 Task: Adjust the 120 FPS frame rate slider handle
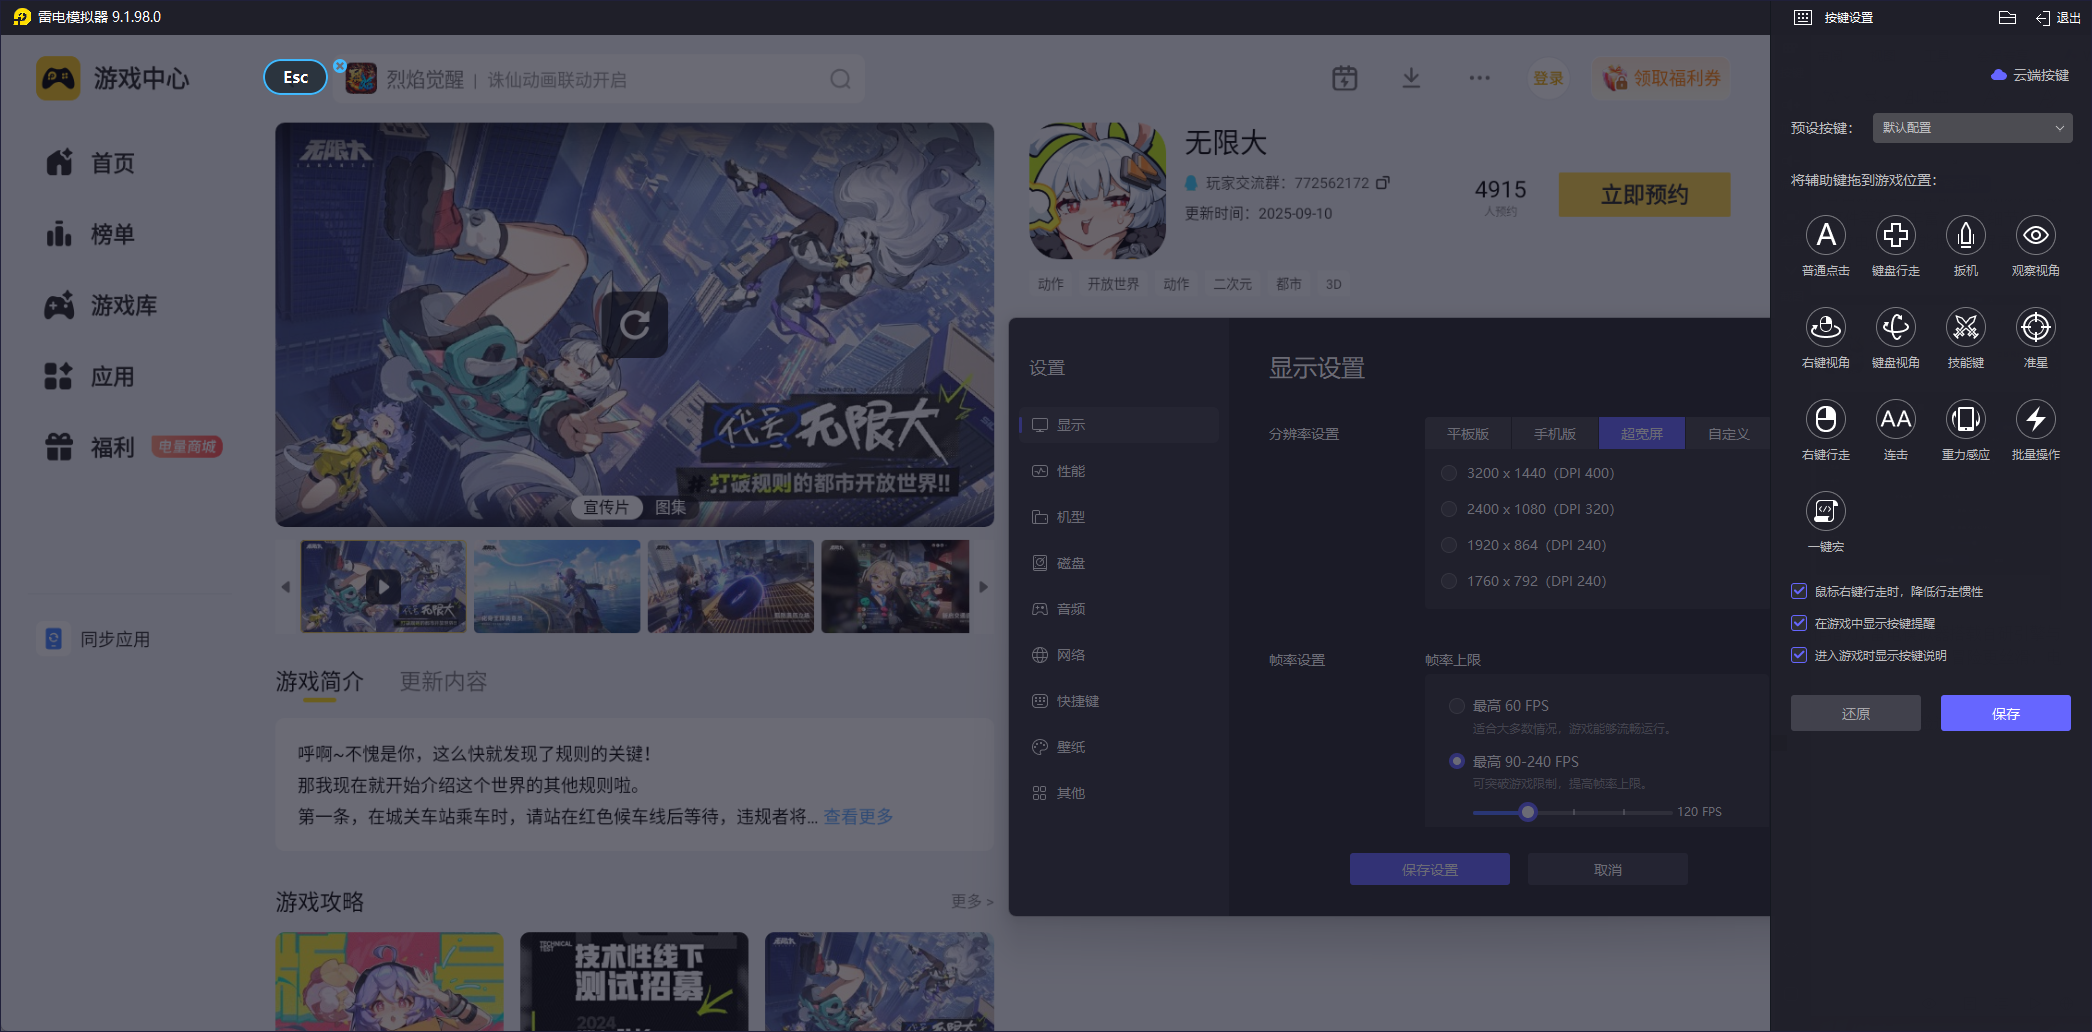[x=1527, y=812]
